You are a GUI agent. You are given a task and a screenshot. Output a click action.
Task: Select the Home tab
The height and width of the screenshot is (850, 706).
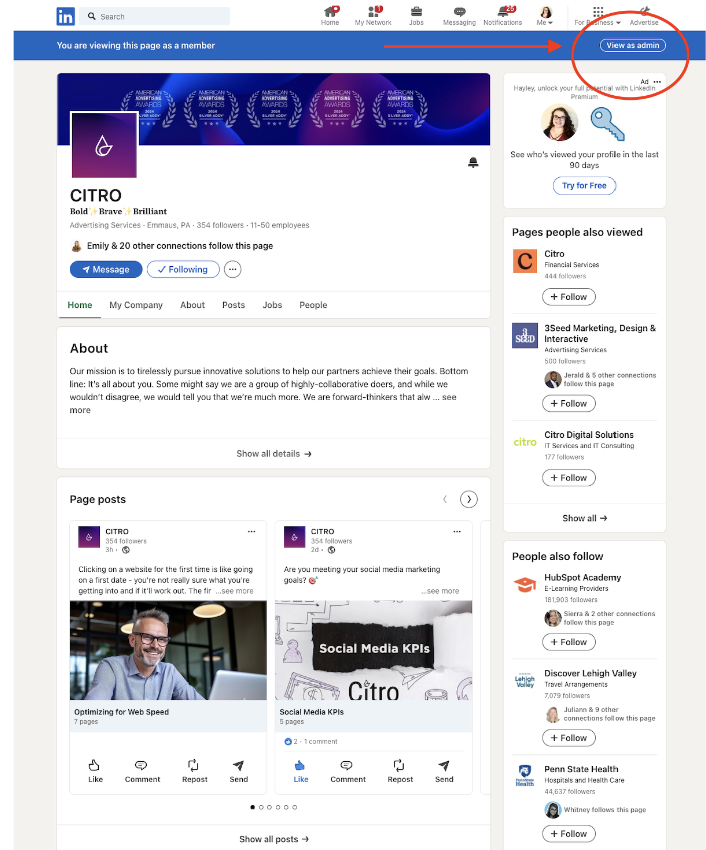point(80,305)
